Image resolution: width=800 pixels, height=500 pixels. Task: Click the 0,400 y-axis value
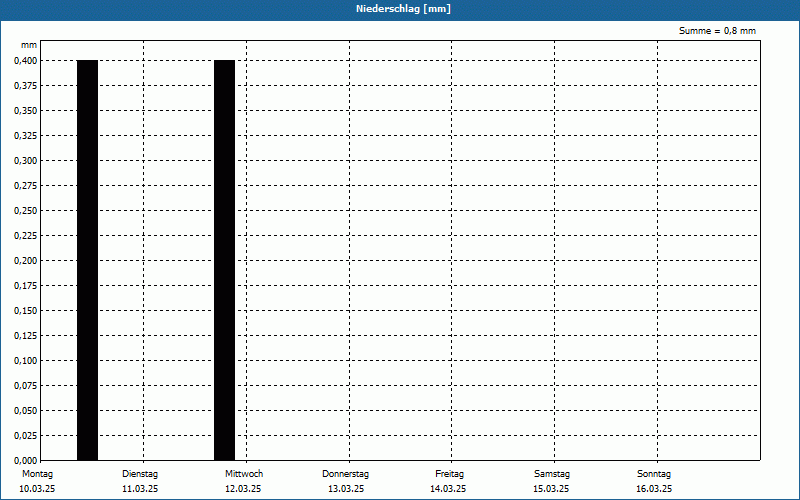26,61
